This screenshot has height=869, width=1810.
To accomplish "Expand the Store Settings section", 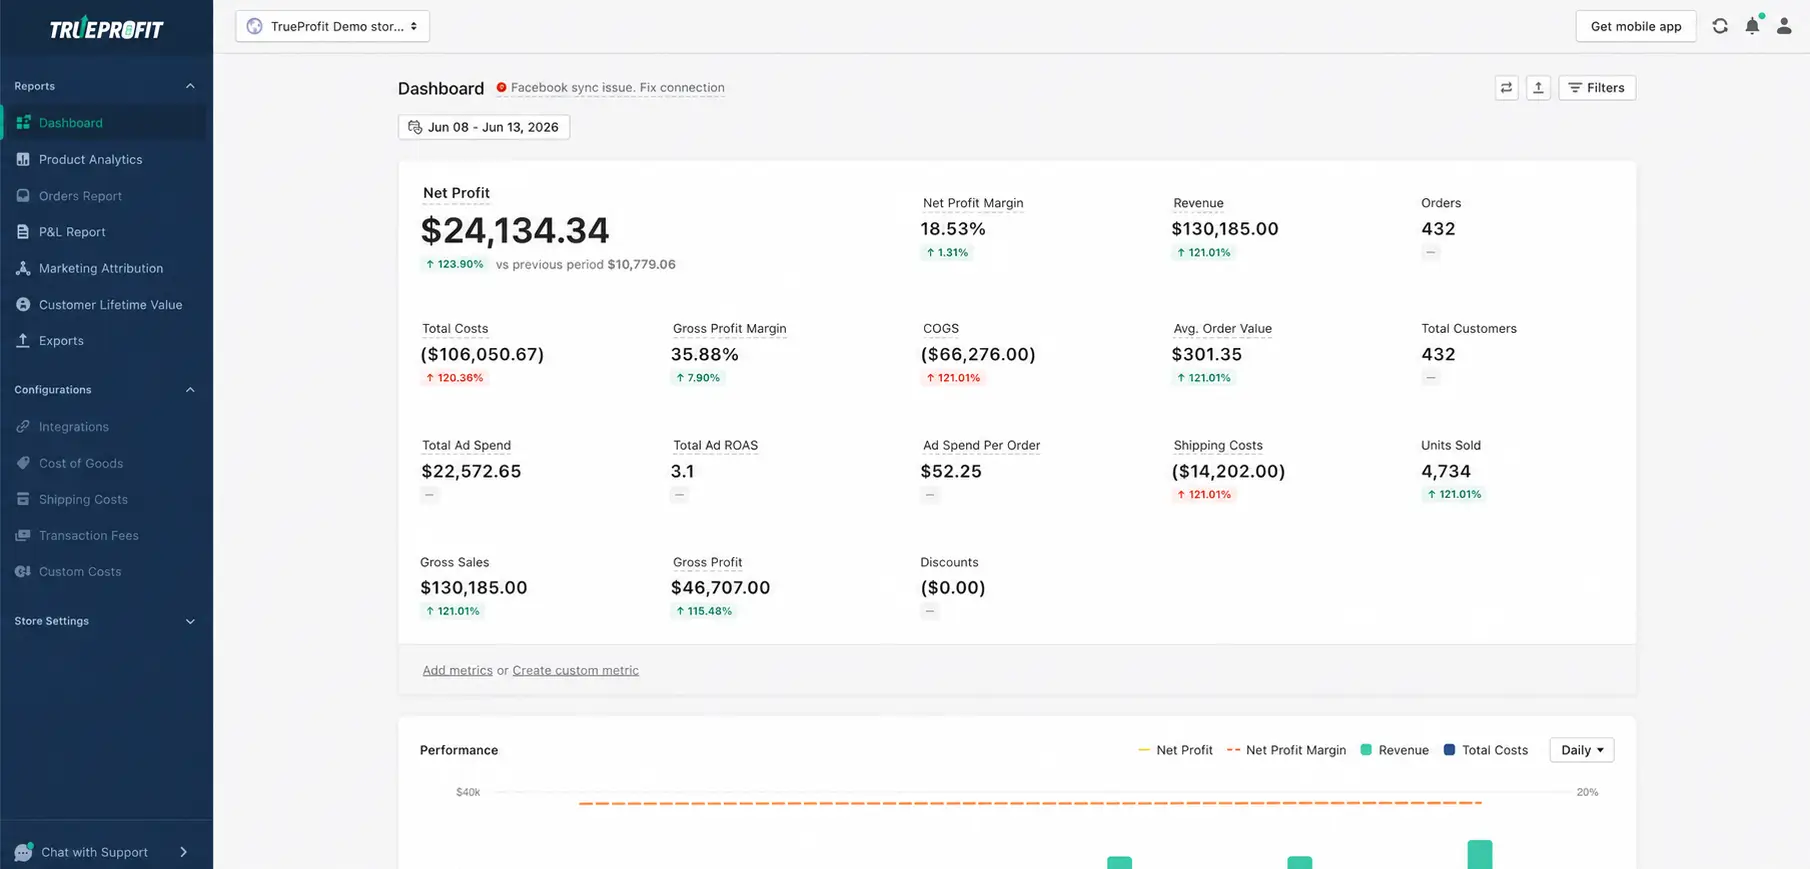I will click(x=190, y=621).
